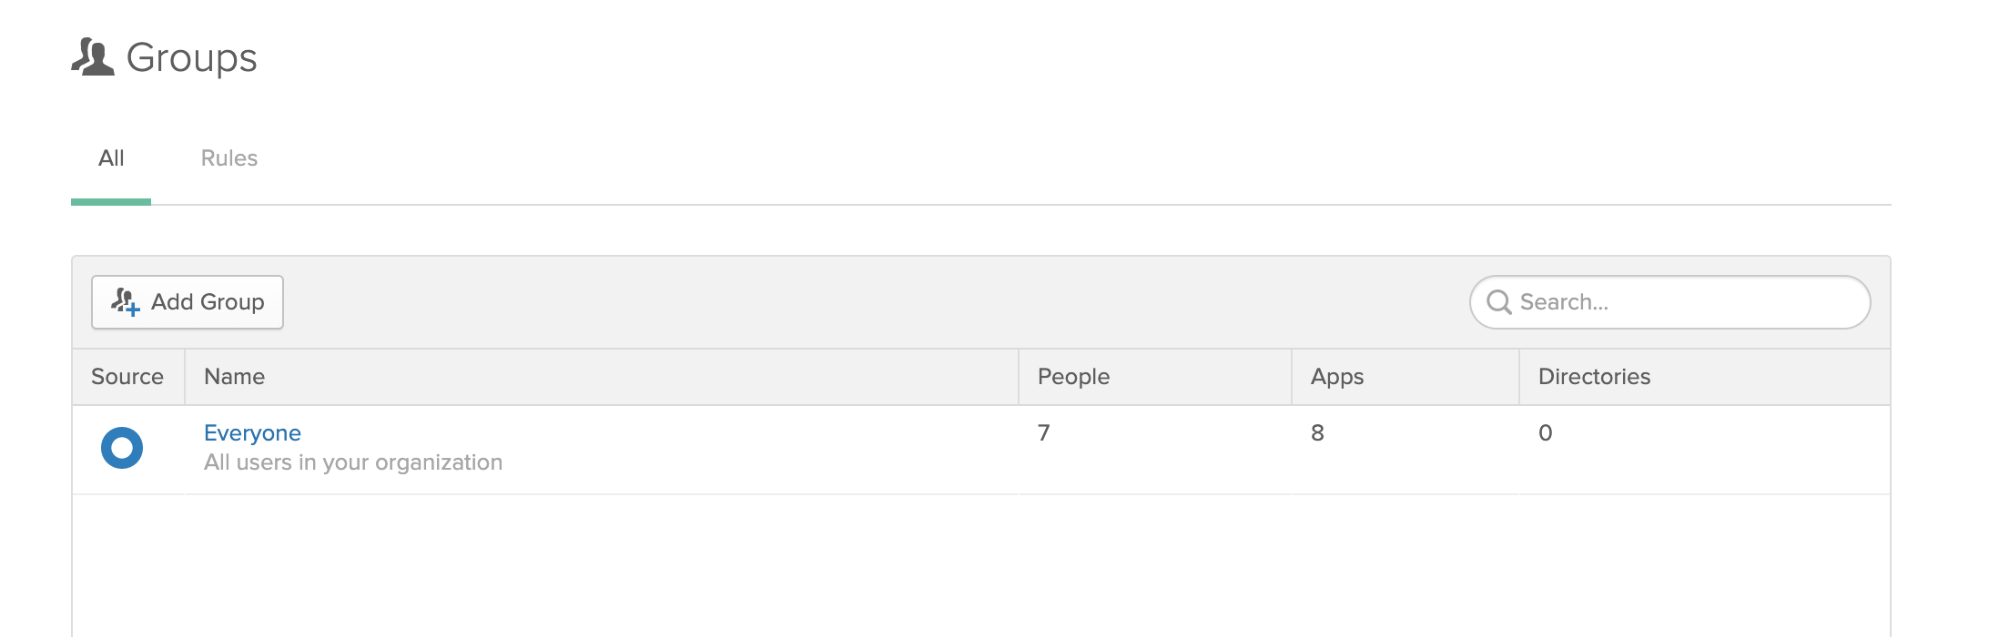Click the Groups people icon in header
Image resolution: width=1999 pixels, height=638 pixels.
[x=92, y=57]
